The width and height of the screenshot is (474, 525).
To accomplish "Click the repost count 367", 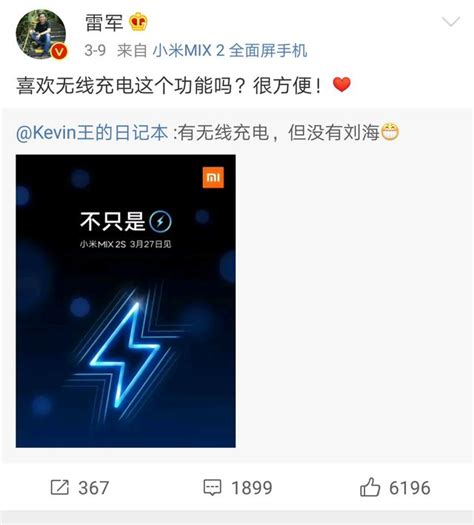I will coord(94,488).
